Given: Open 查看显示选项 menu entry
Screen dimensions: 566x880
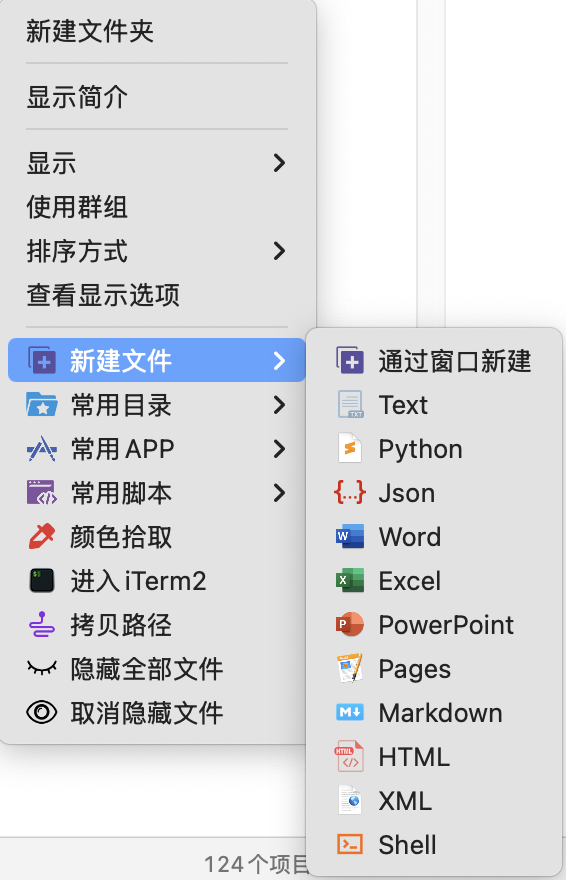Looking at the screenshot, I should click(103, 295).
